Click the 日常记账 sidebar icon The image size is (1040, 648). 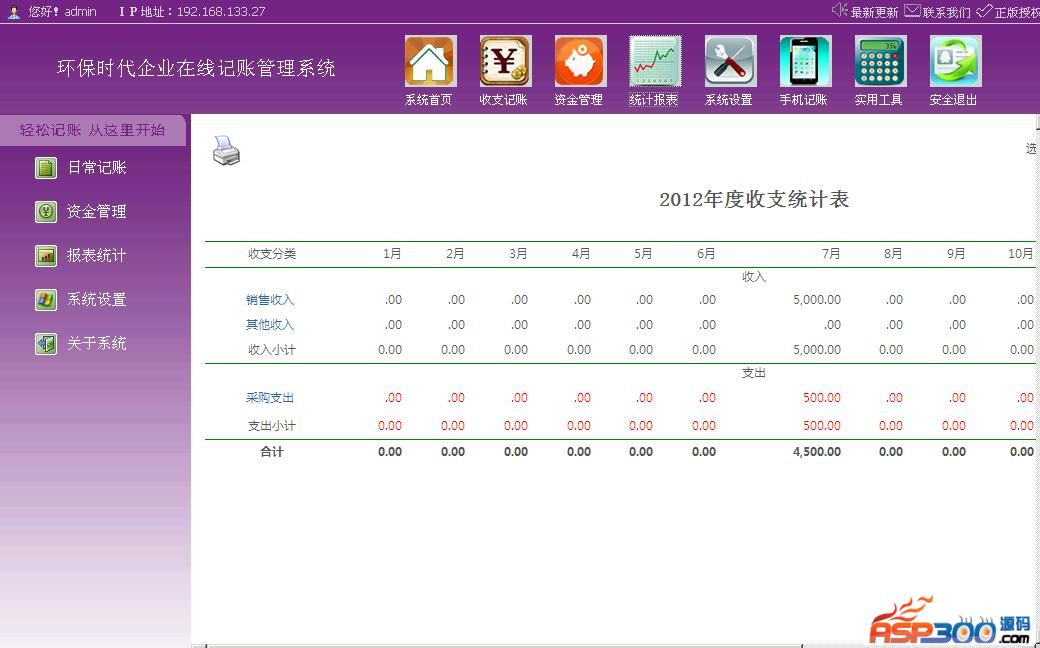click(46, 168)
